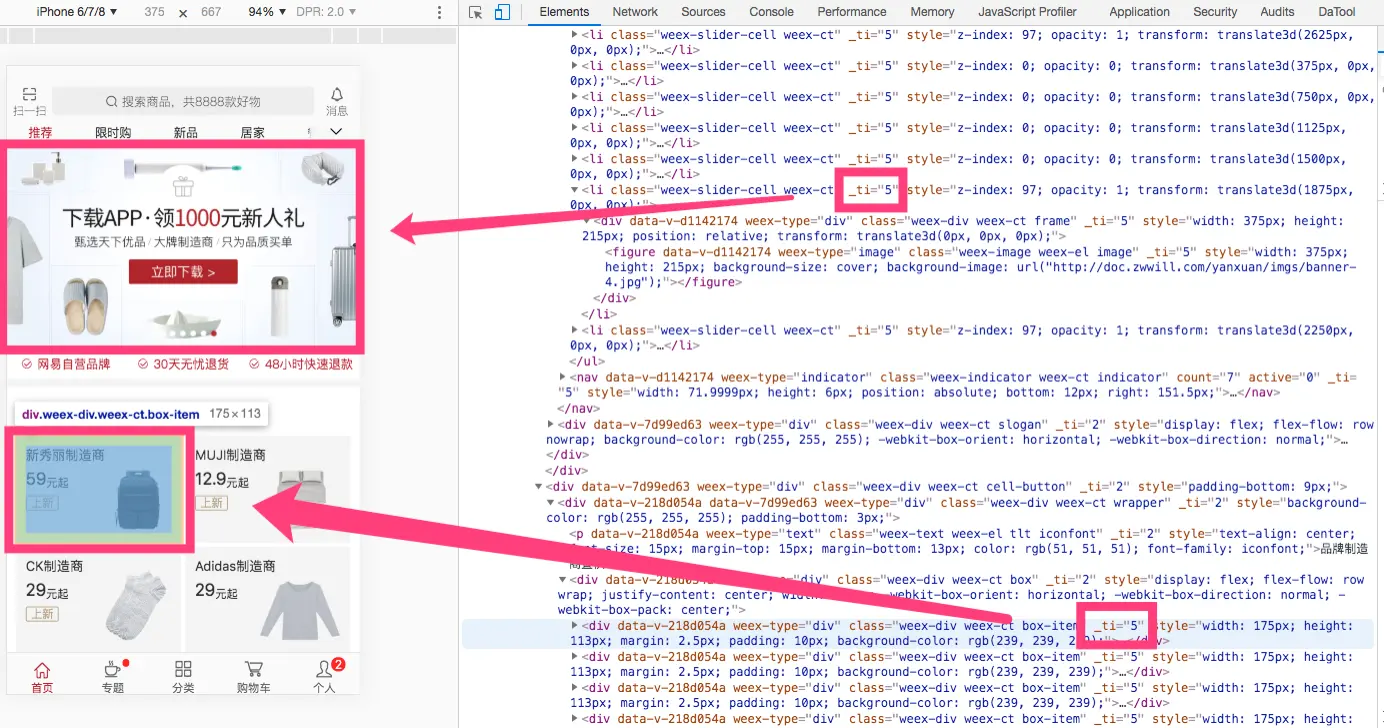
Task: Open the Performance tab
Action: click(x=852, y=12)
